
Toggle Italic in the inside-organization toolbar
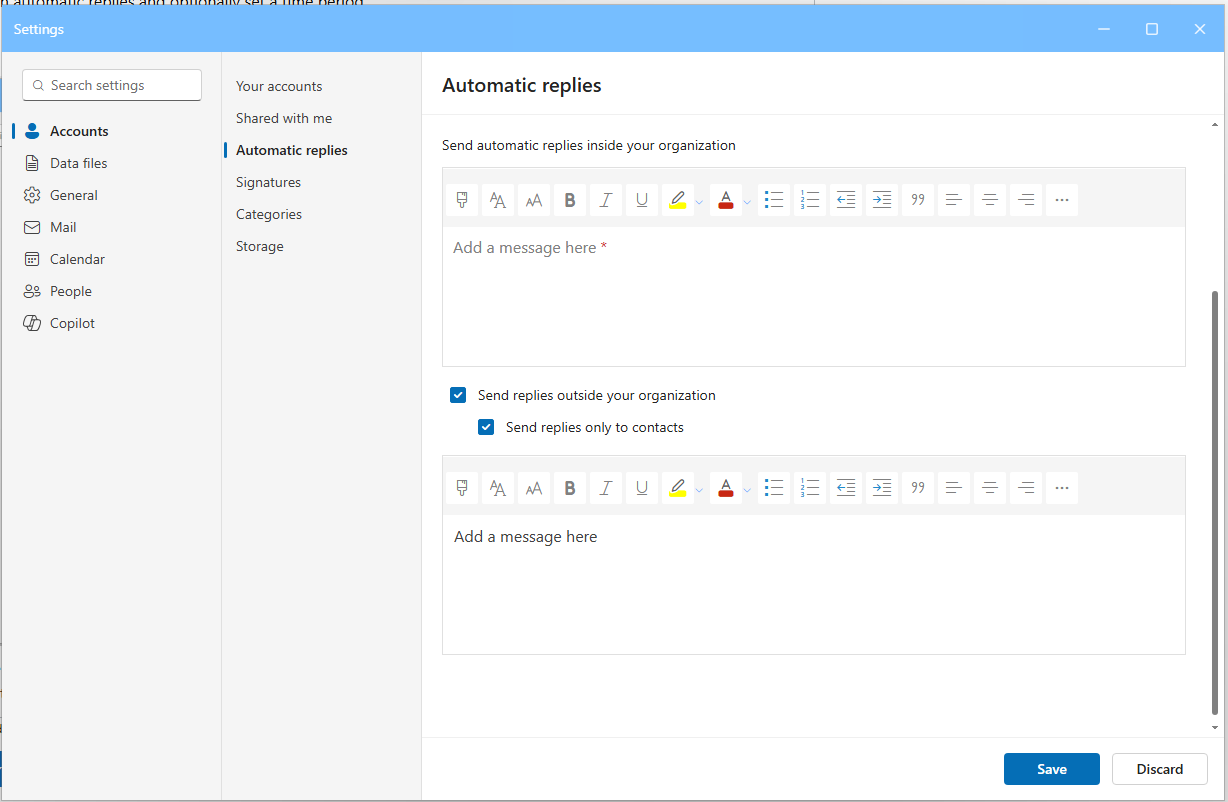click(606, 200)
